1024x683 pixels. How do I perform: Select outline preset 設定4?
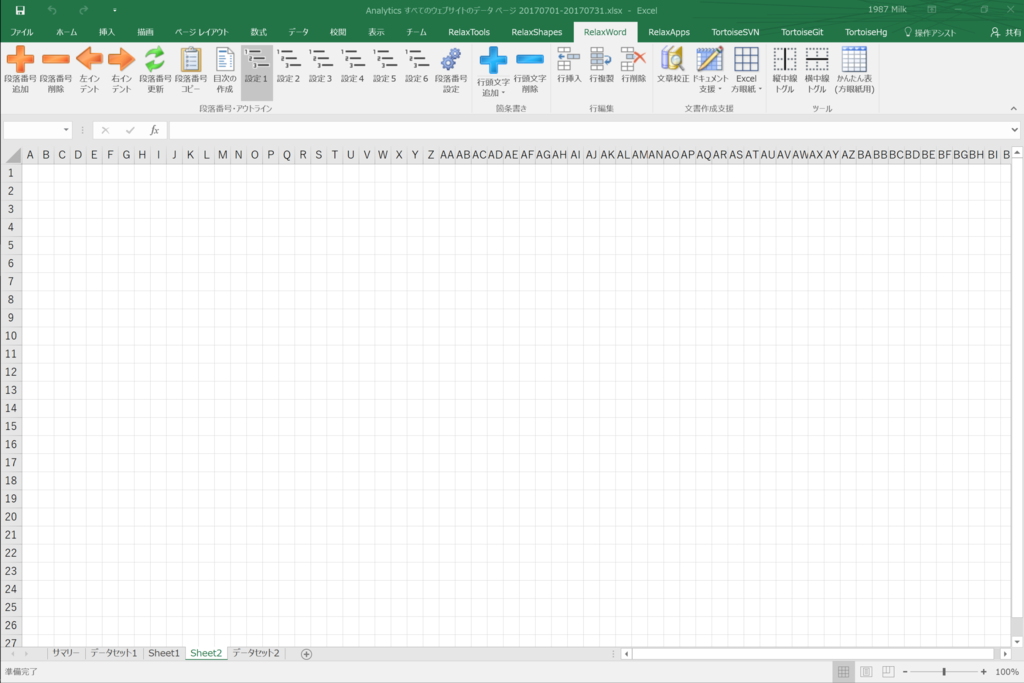(x=352, y=65)
